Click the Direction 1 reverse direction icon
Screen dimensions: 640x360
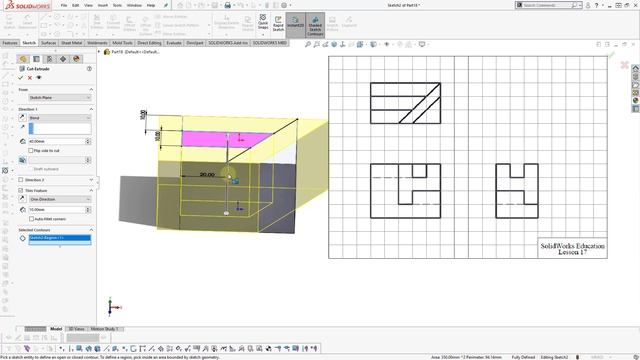pyautogui.click(x=22, y=118)
